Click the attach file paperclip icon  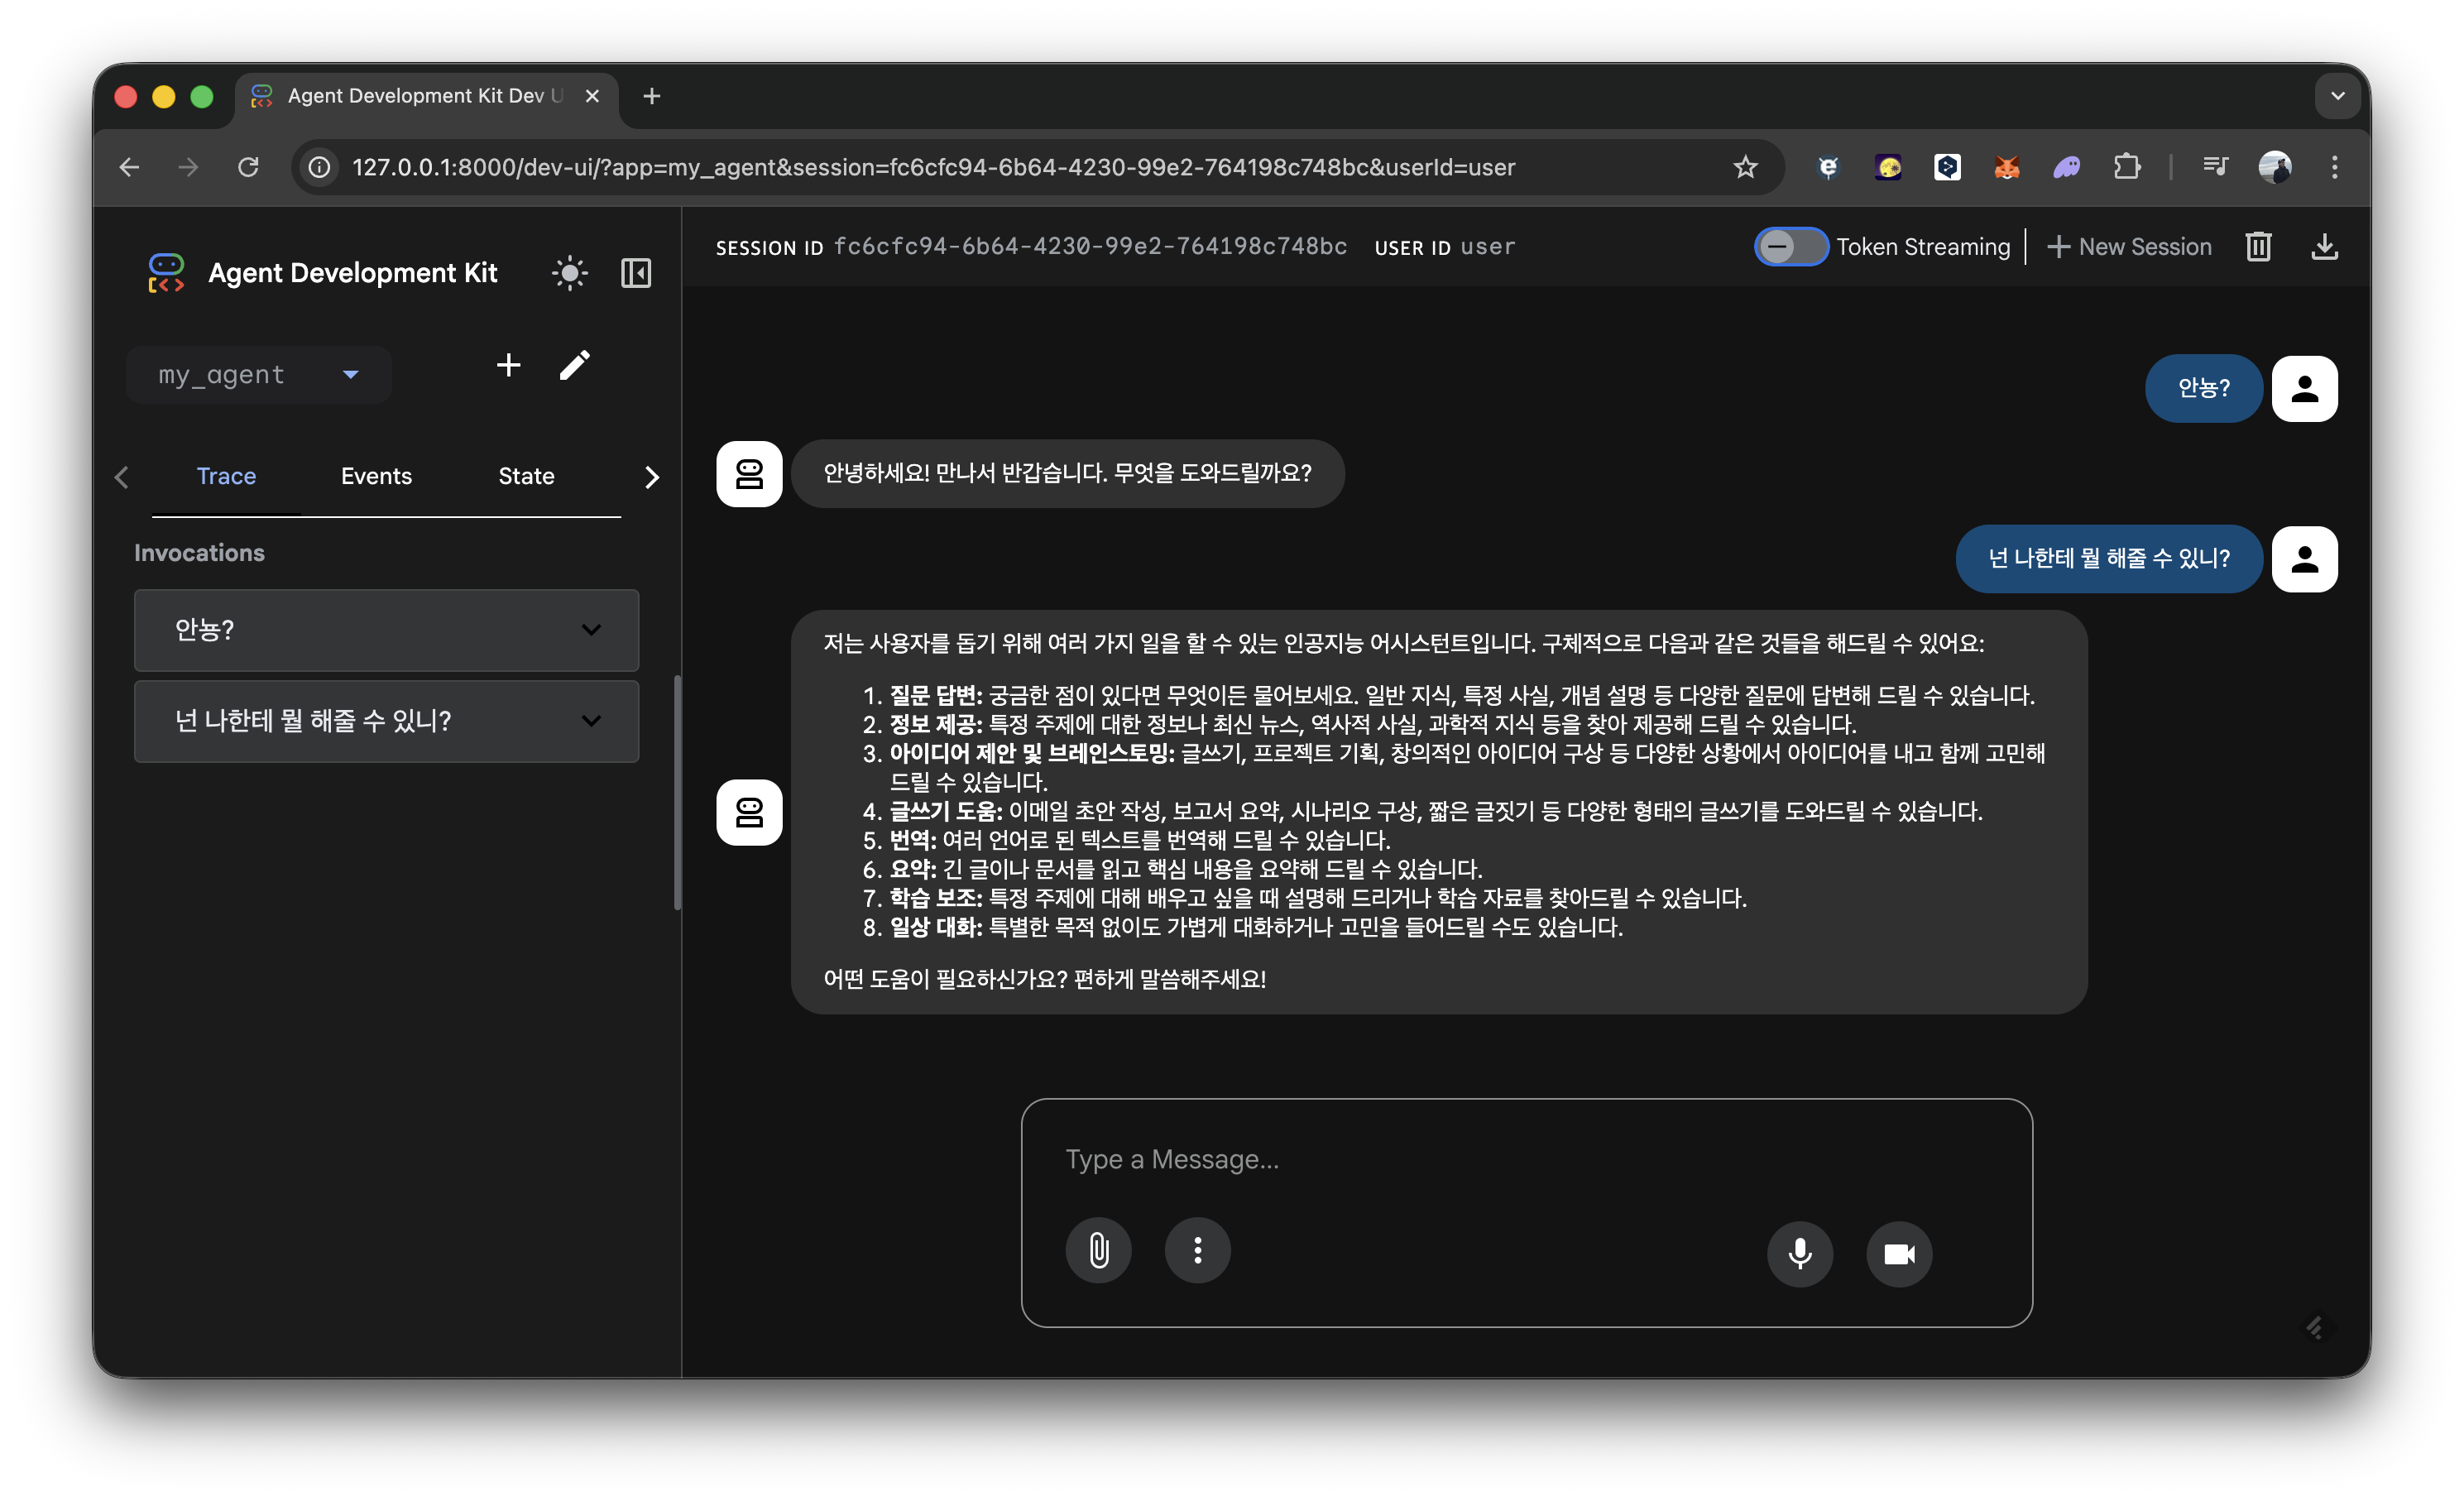[x=1098, y=1250]
